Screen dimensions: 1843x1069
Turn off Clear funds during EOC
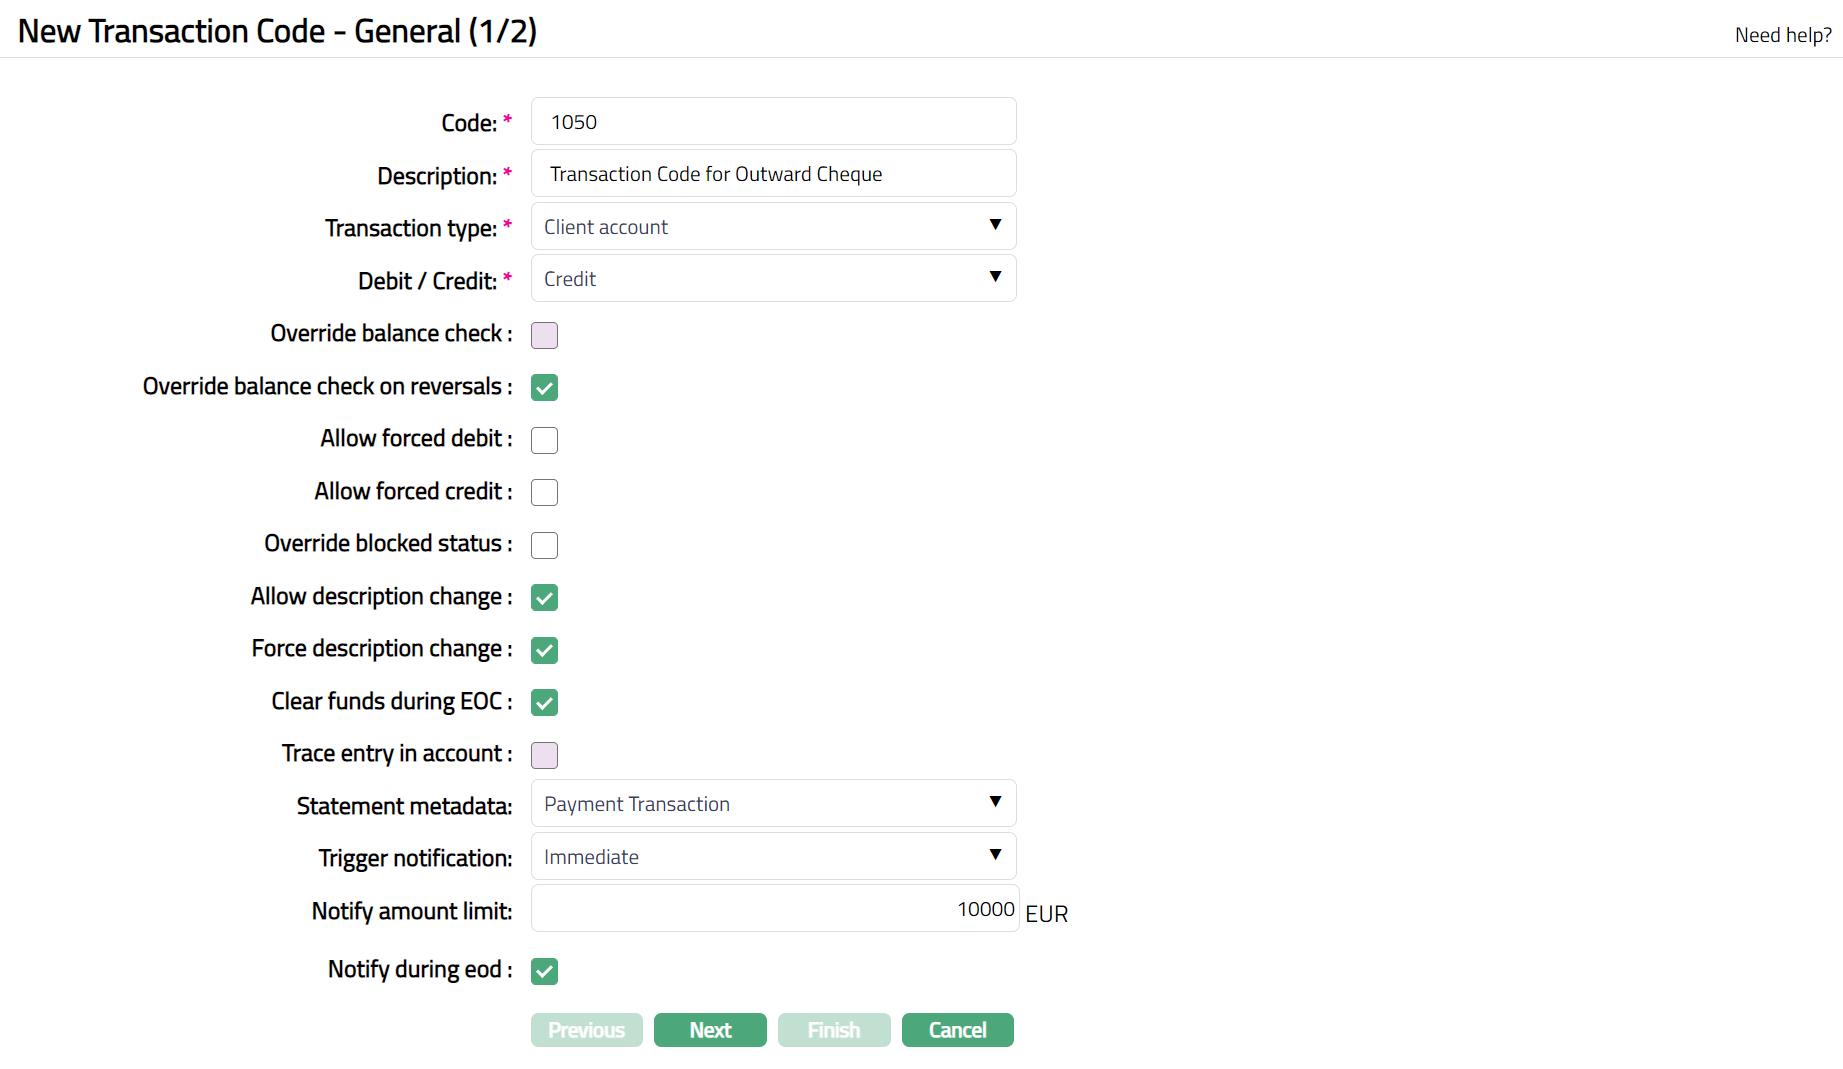(544, 703)
